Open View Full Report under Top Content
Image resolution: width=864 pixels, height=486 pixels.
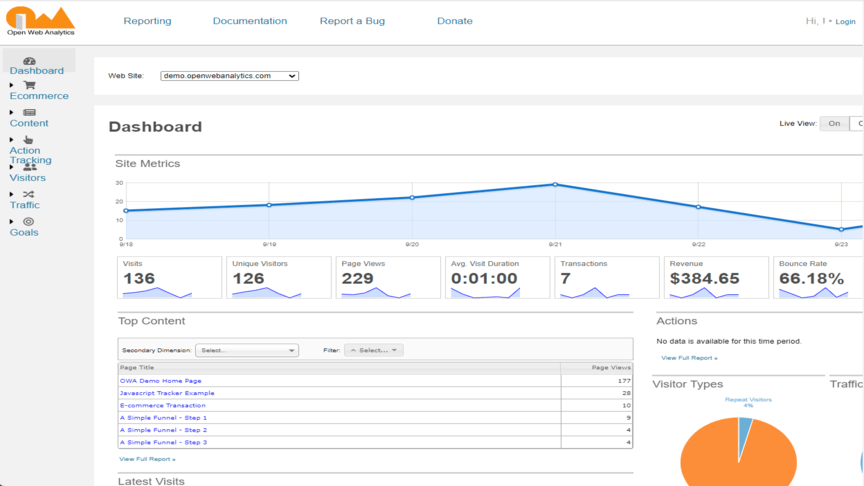[x=147, y=459]
